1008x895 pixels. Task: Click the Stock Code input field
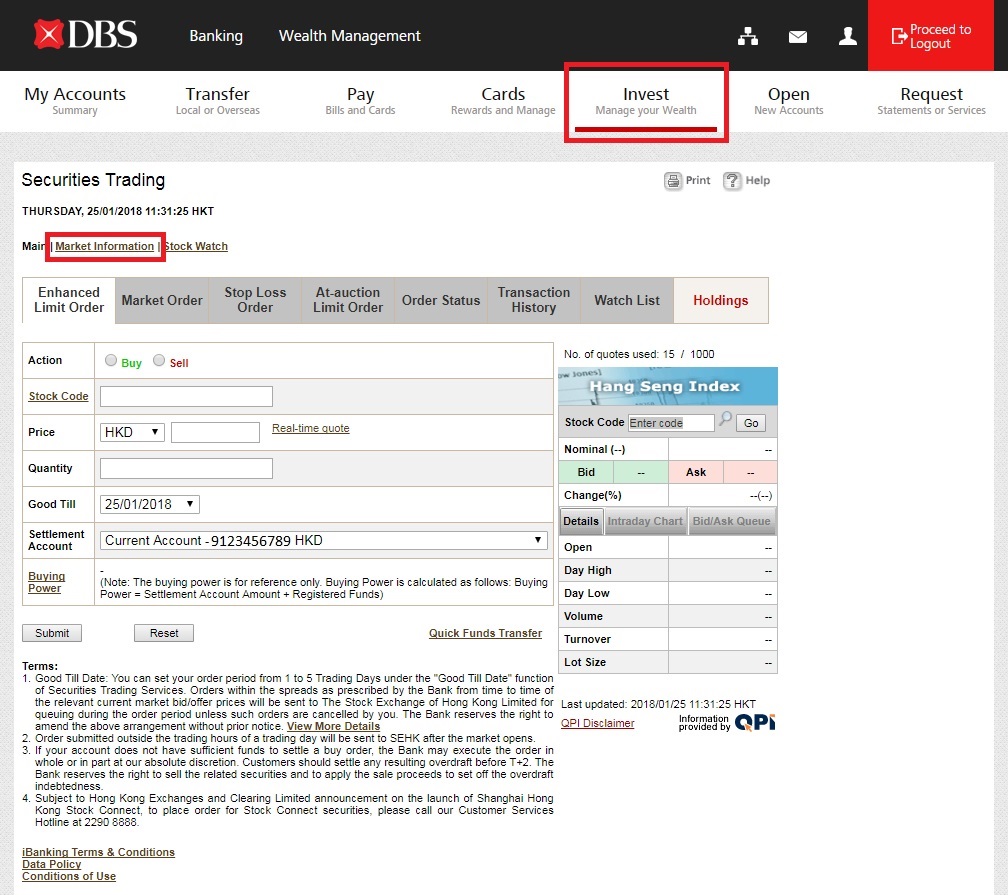click(x=186, y=396)
